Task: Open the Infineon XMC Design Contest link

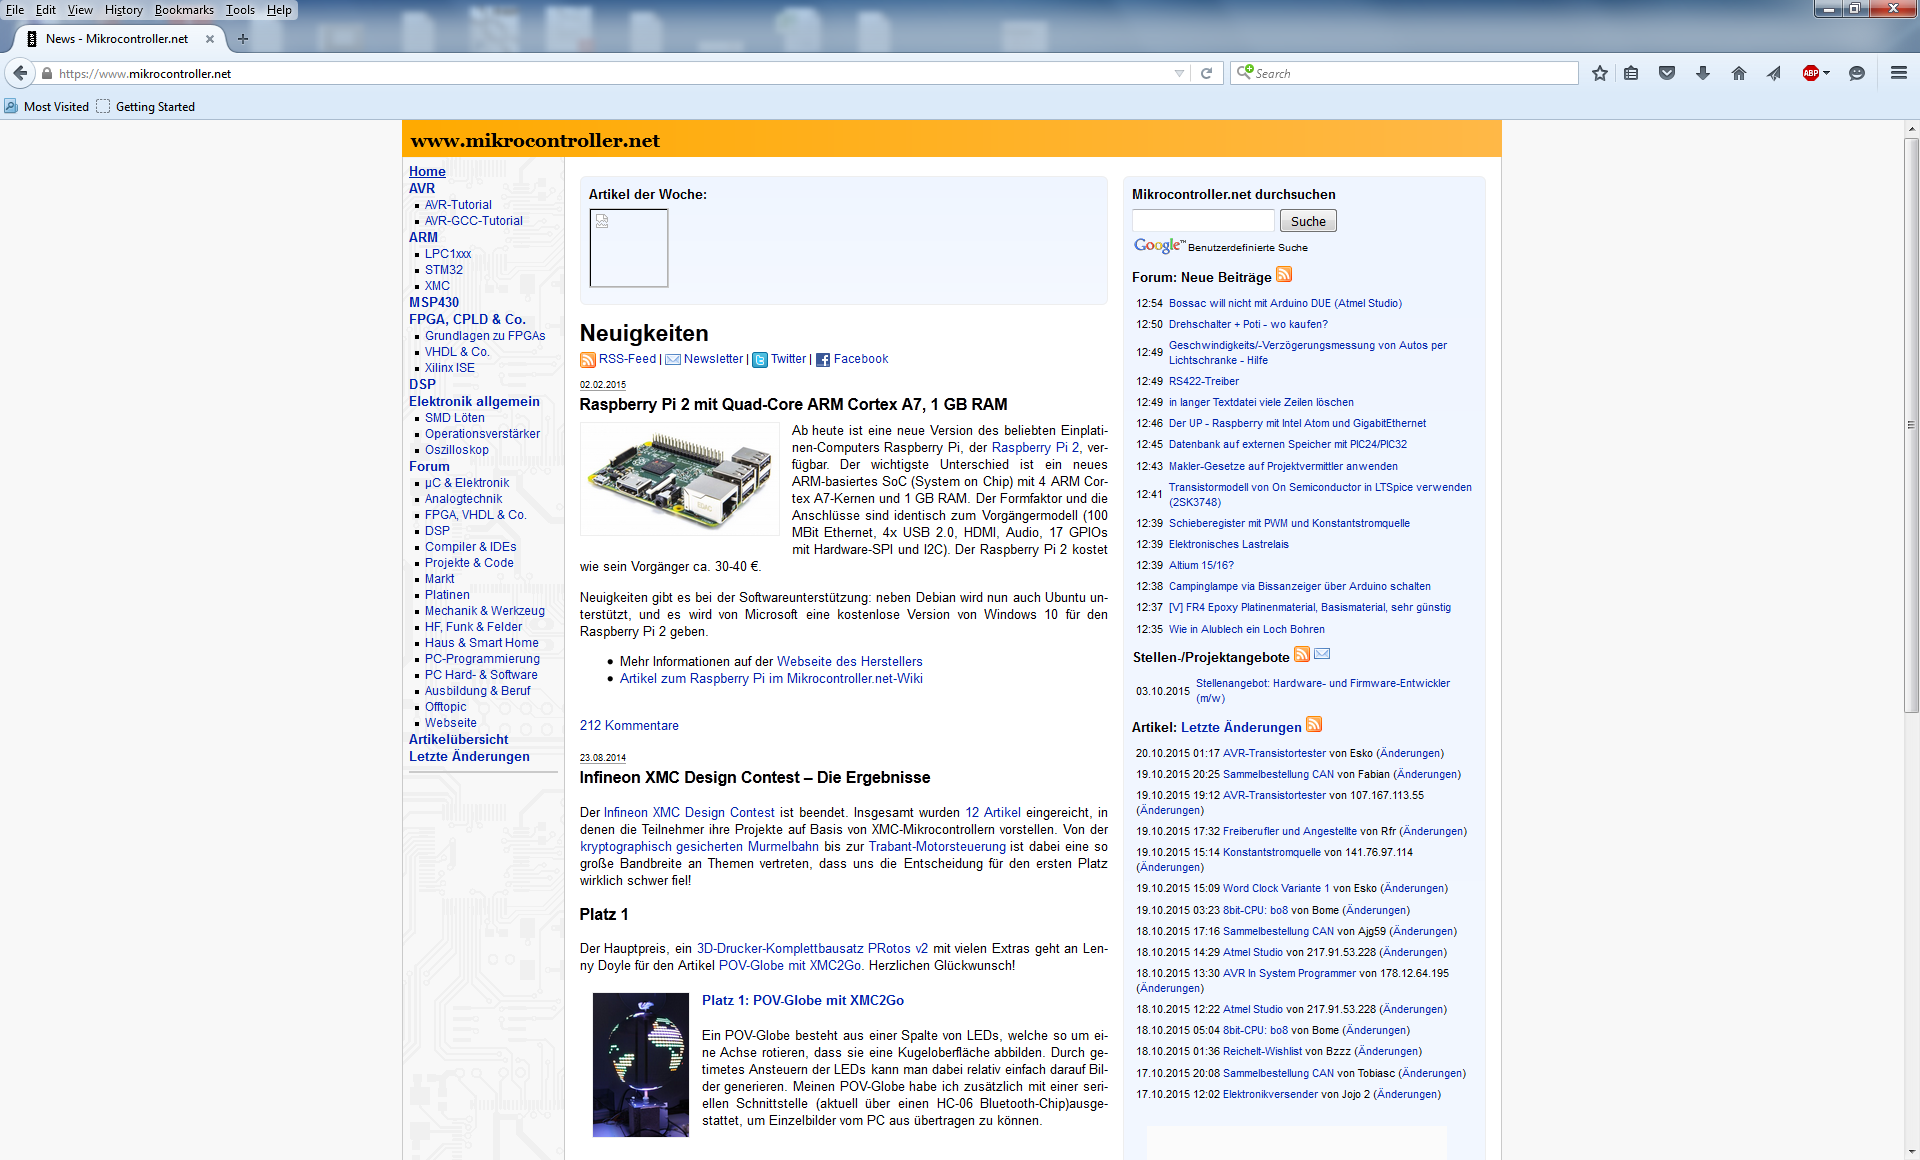Action: (689, 813)
